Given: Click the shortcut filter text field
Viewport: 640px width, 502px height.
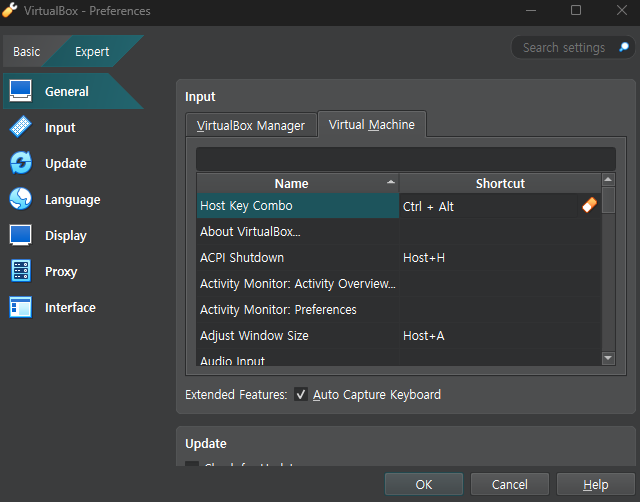Looking at the screenshot, I should click(x=406, y=159).
